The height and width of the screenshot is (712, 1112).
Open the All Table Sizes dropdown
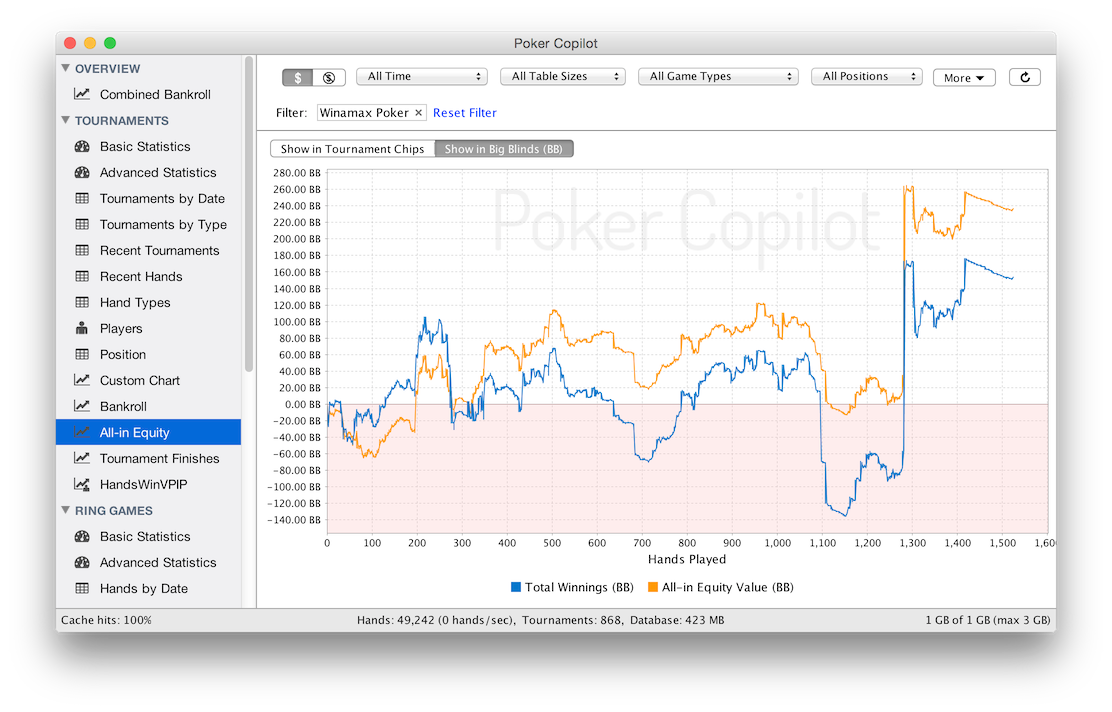563,77
